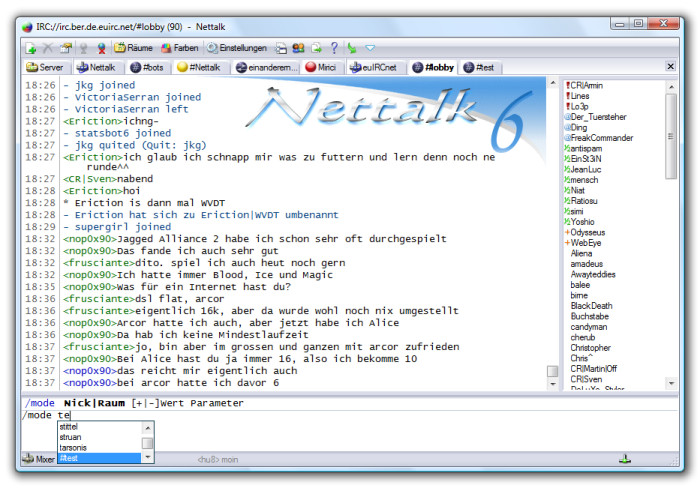The height and width of the screenshot is (488, 700).
Task: Select the active #lobby tab
Action: coord(433,67)
